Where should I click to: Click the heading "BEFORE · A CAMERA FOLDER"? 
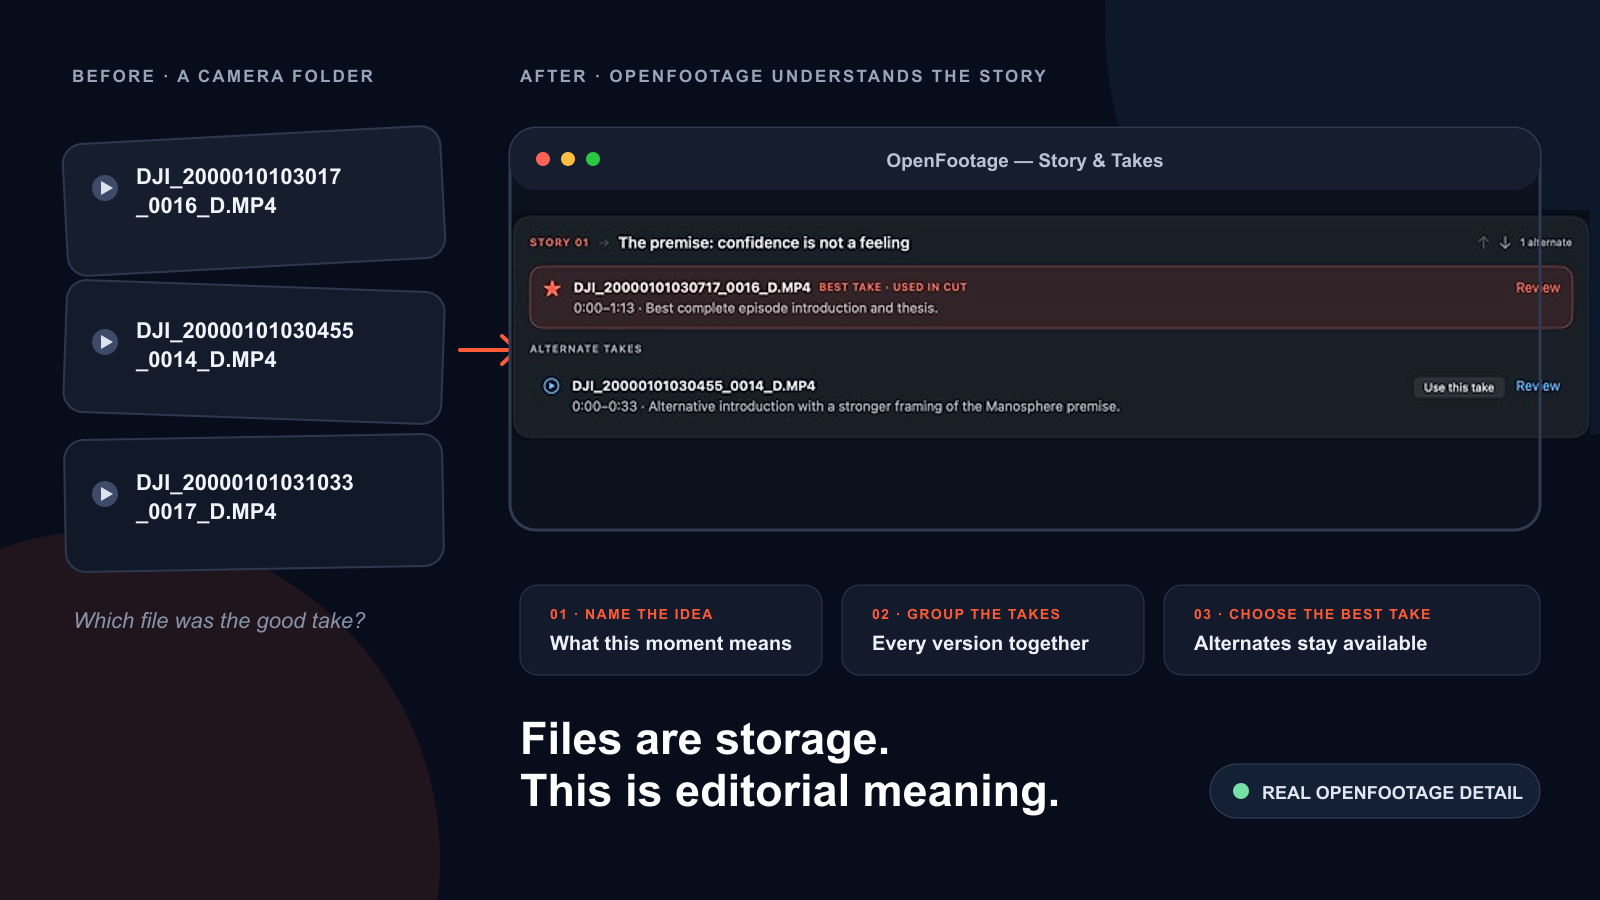(223, 76)
